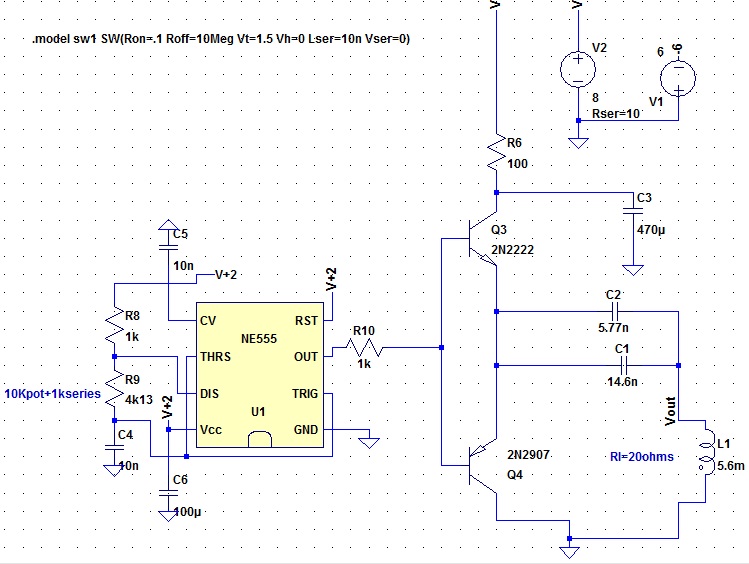Screen dimensions: 749x564
Task: Click the Rl=20ohms comment text
Action: (x=642, y=457)
